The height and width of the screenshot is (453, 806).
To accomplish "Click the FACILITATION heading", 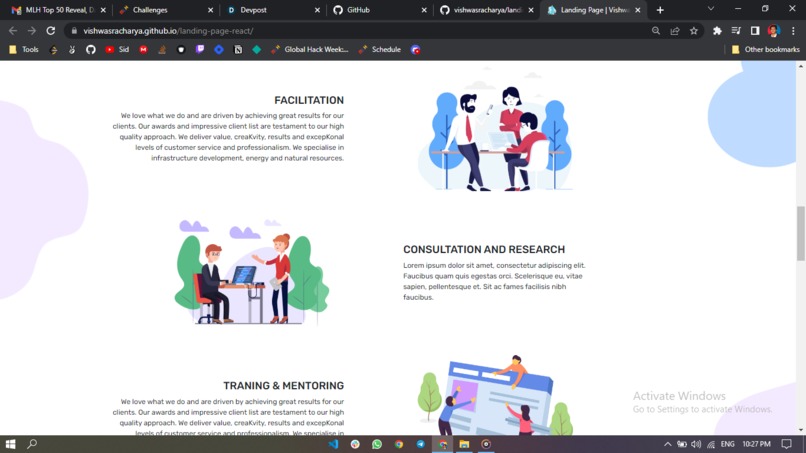I will (309, 100).
